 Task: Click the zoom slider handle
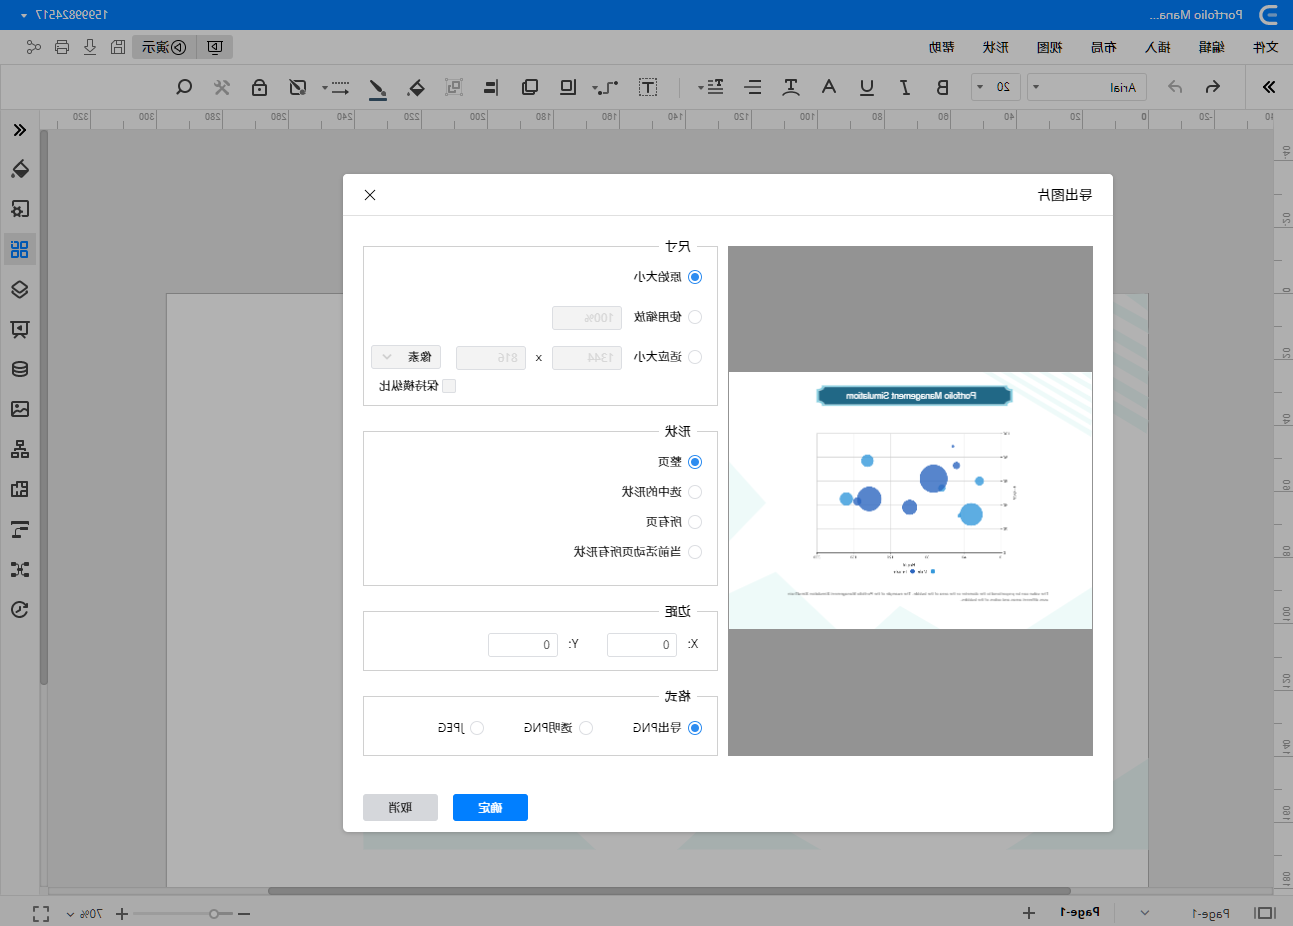pos(214,913)
